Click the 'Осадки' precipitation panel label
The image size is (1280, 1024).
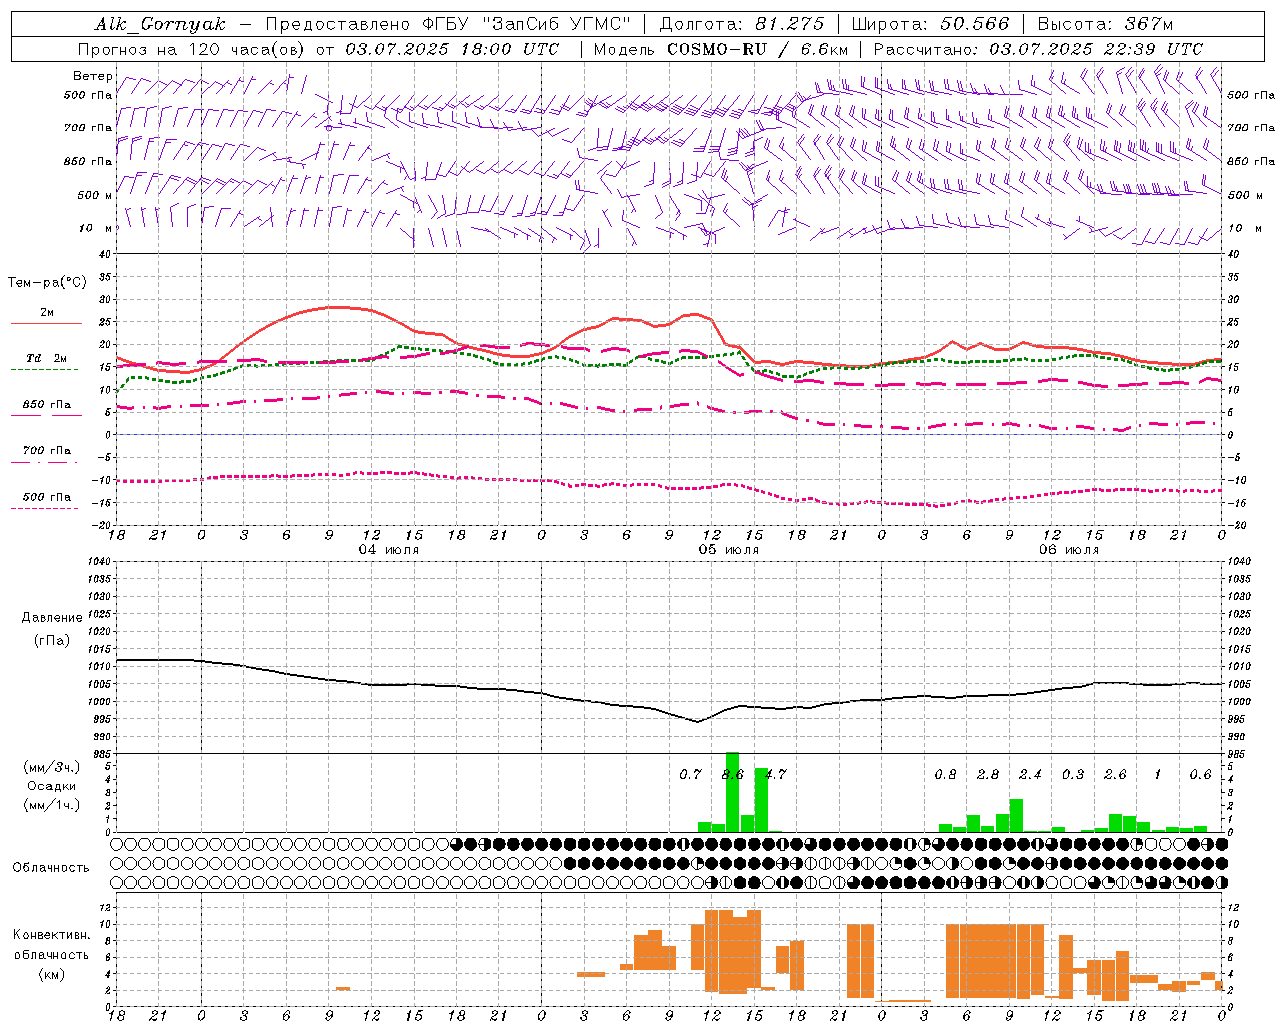[52, 786]
